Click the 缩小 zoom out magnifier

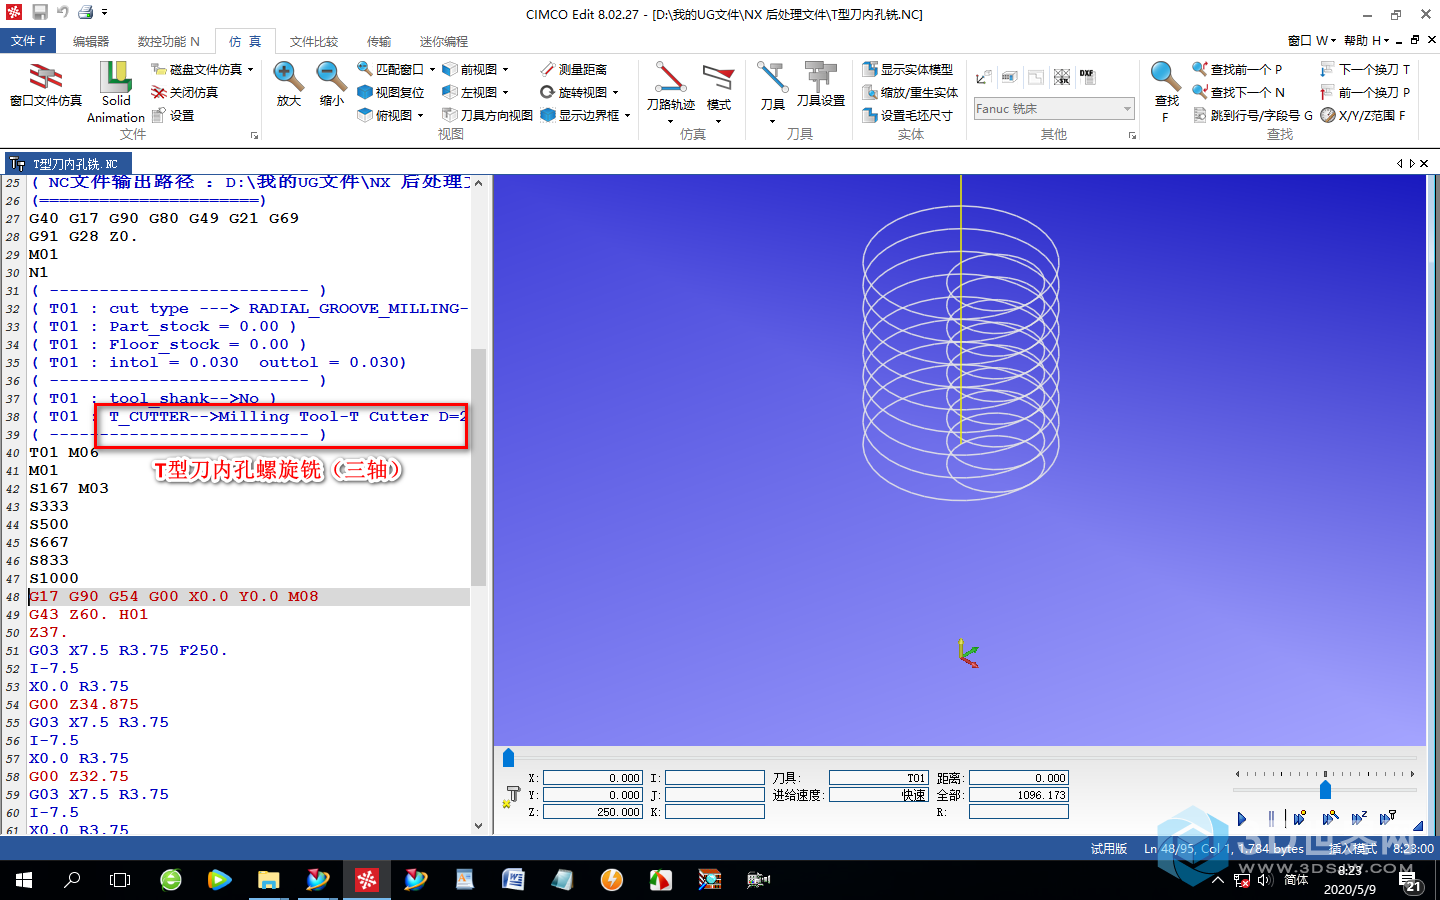pyautogui.click(x=332, y=85)
